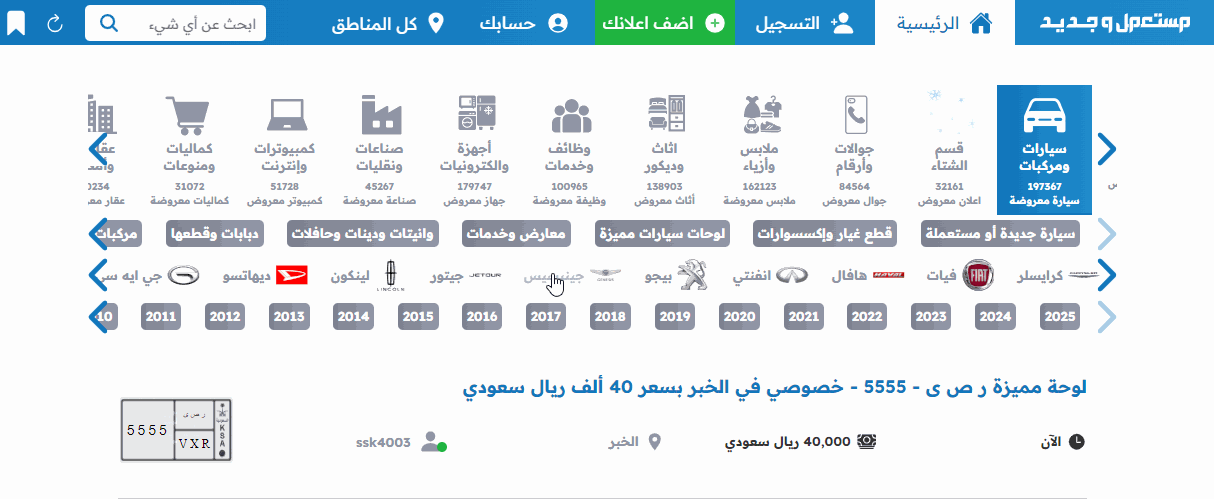Select model year 2017
Viewport: 1214px width, 499px height.
point(546,317)
